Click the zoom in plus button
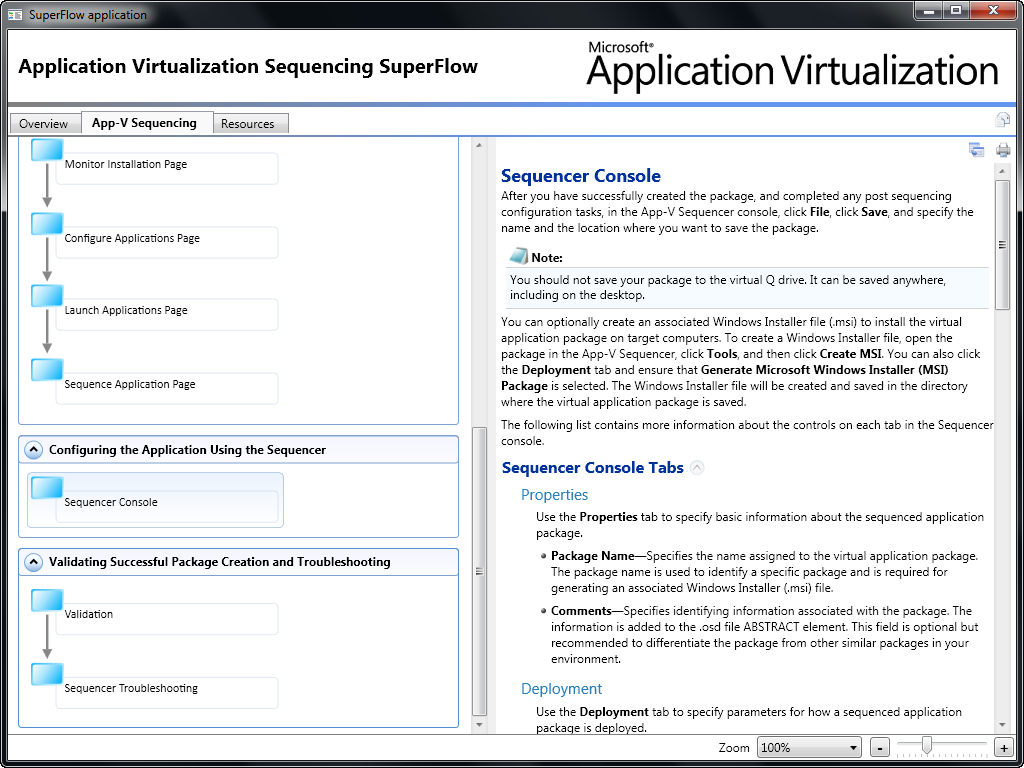 coord(1002,748)
